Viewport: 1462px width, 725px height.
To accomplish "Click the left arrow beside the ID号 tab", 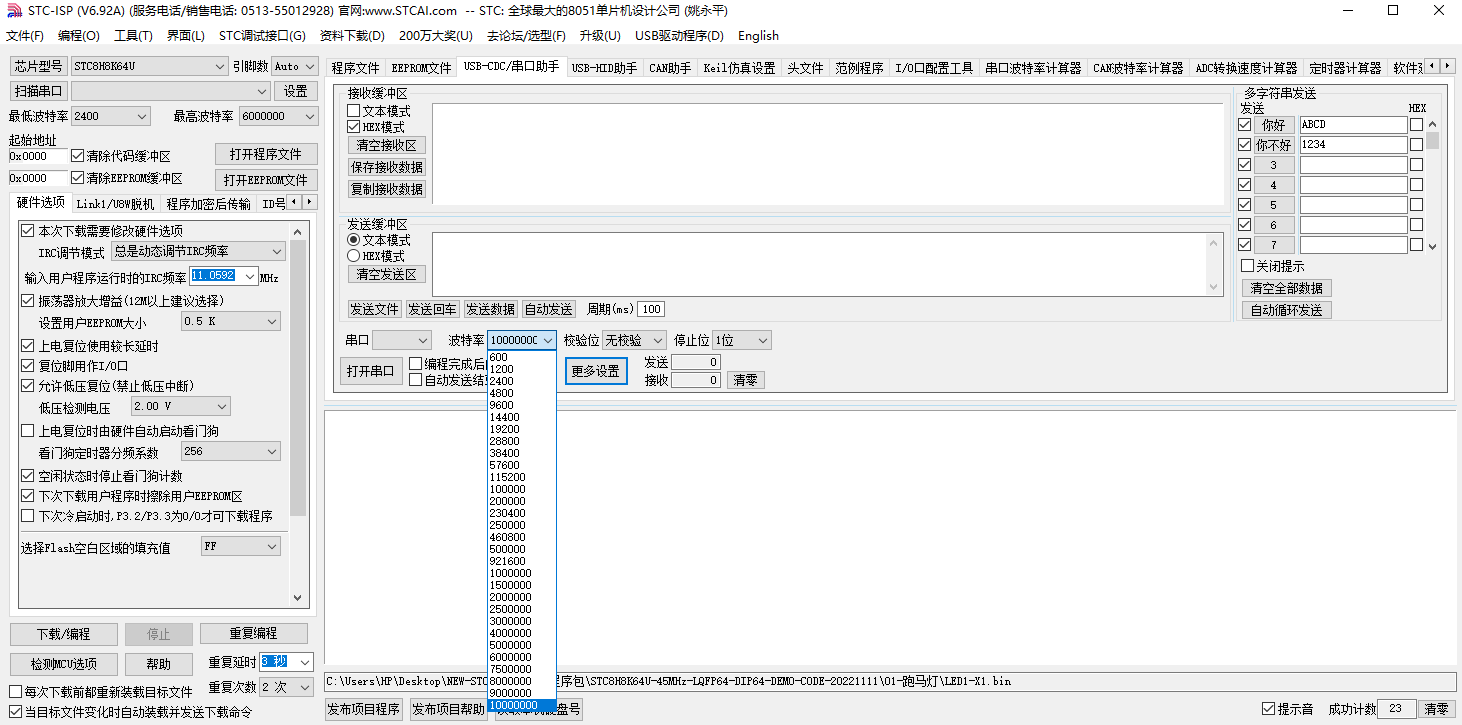I will (295, 203).
